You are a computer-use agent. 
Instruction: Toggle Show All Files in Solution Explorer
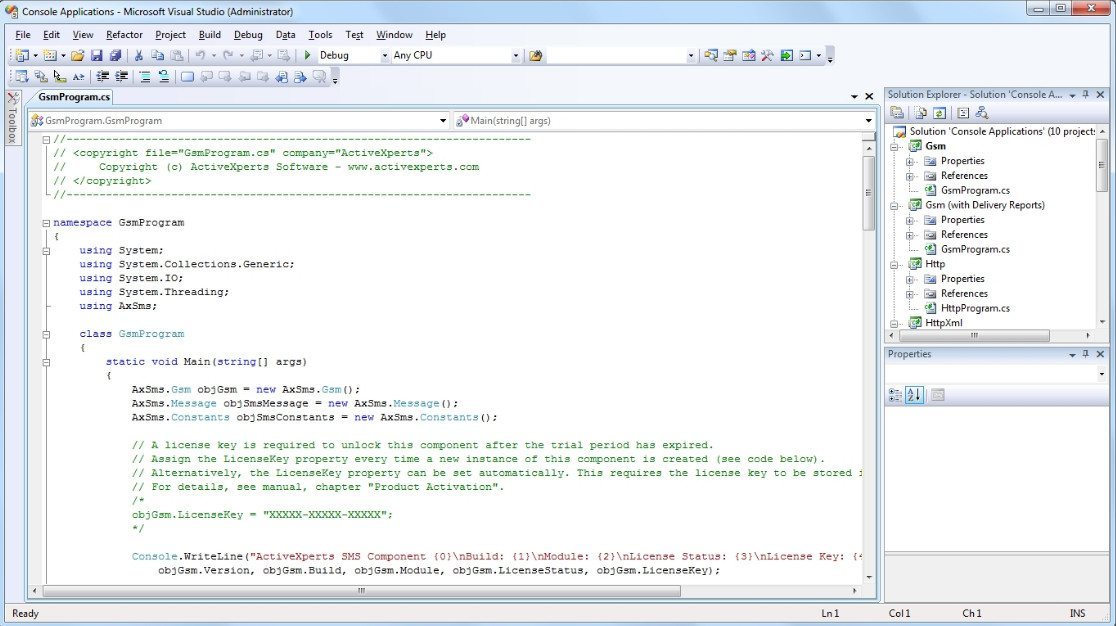point(920,112)
